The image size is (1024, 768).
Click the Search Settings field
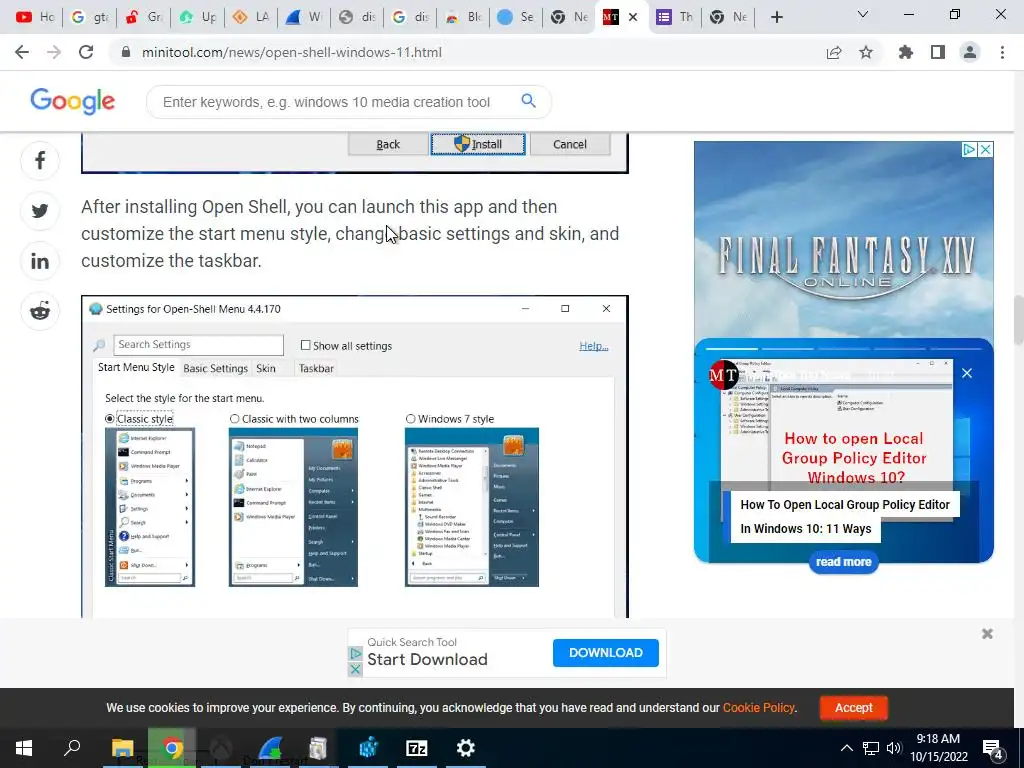199,344
